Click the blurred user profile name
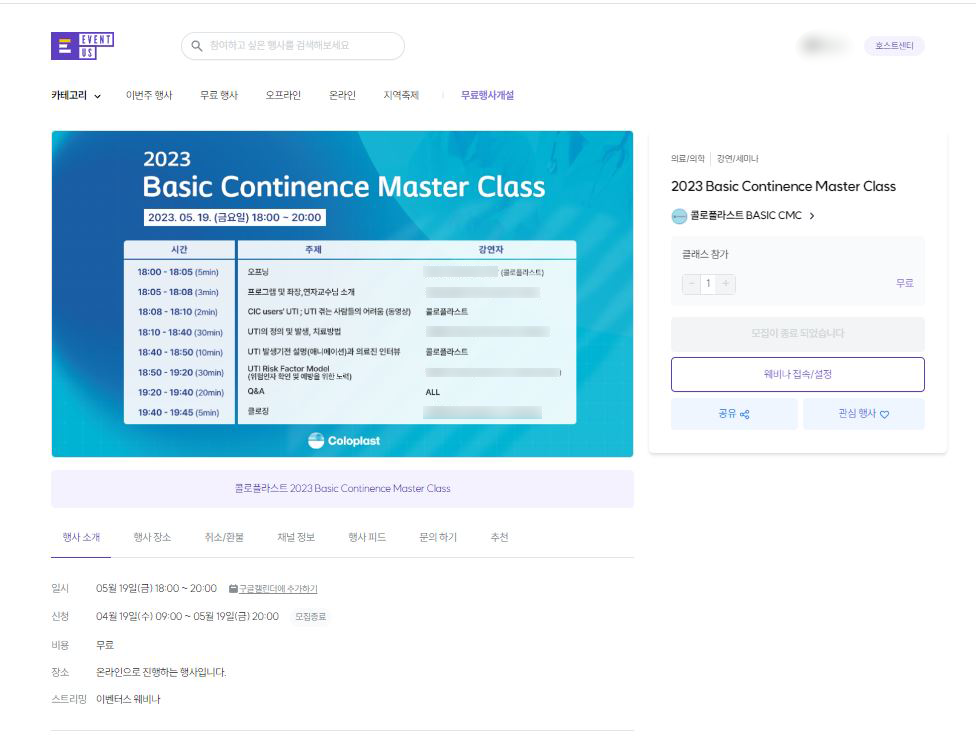Viewport: 976px width, 737px height. coord(824,45)
